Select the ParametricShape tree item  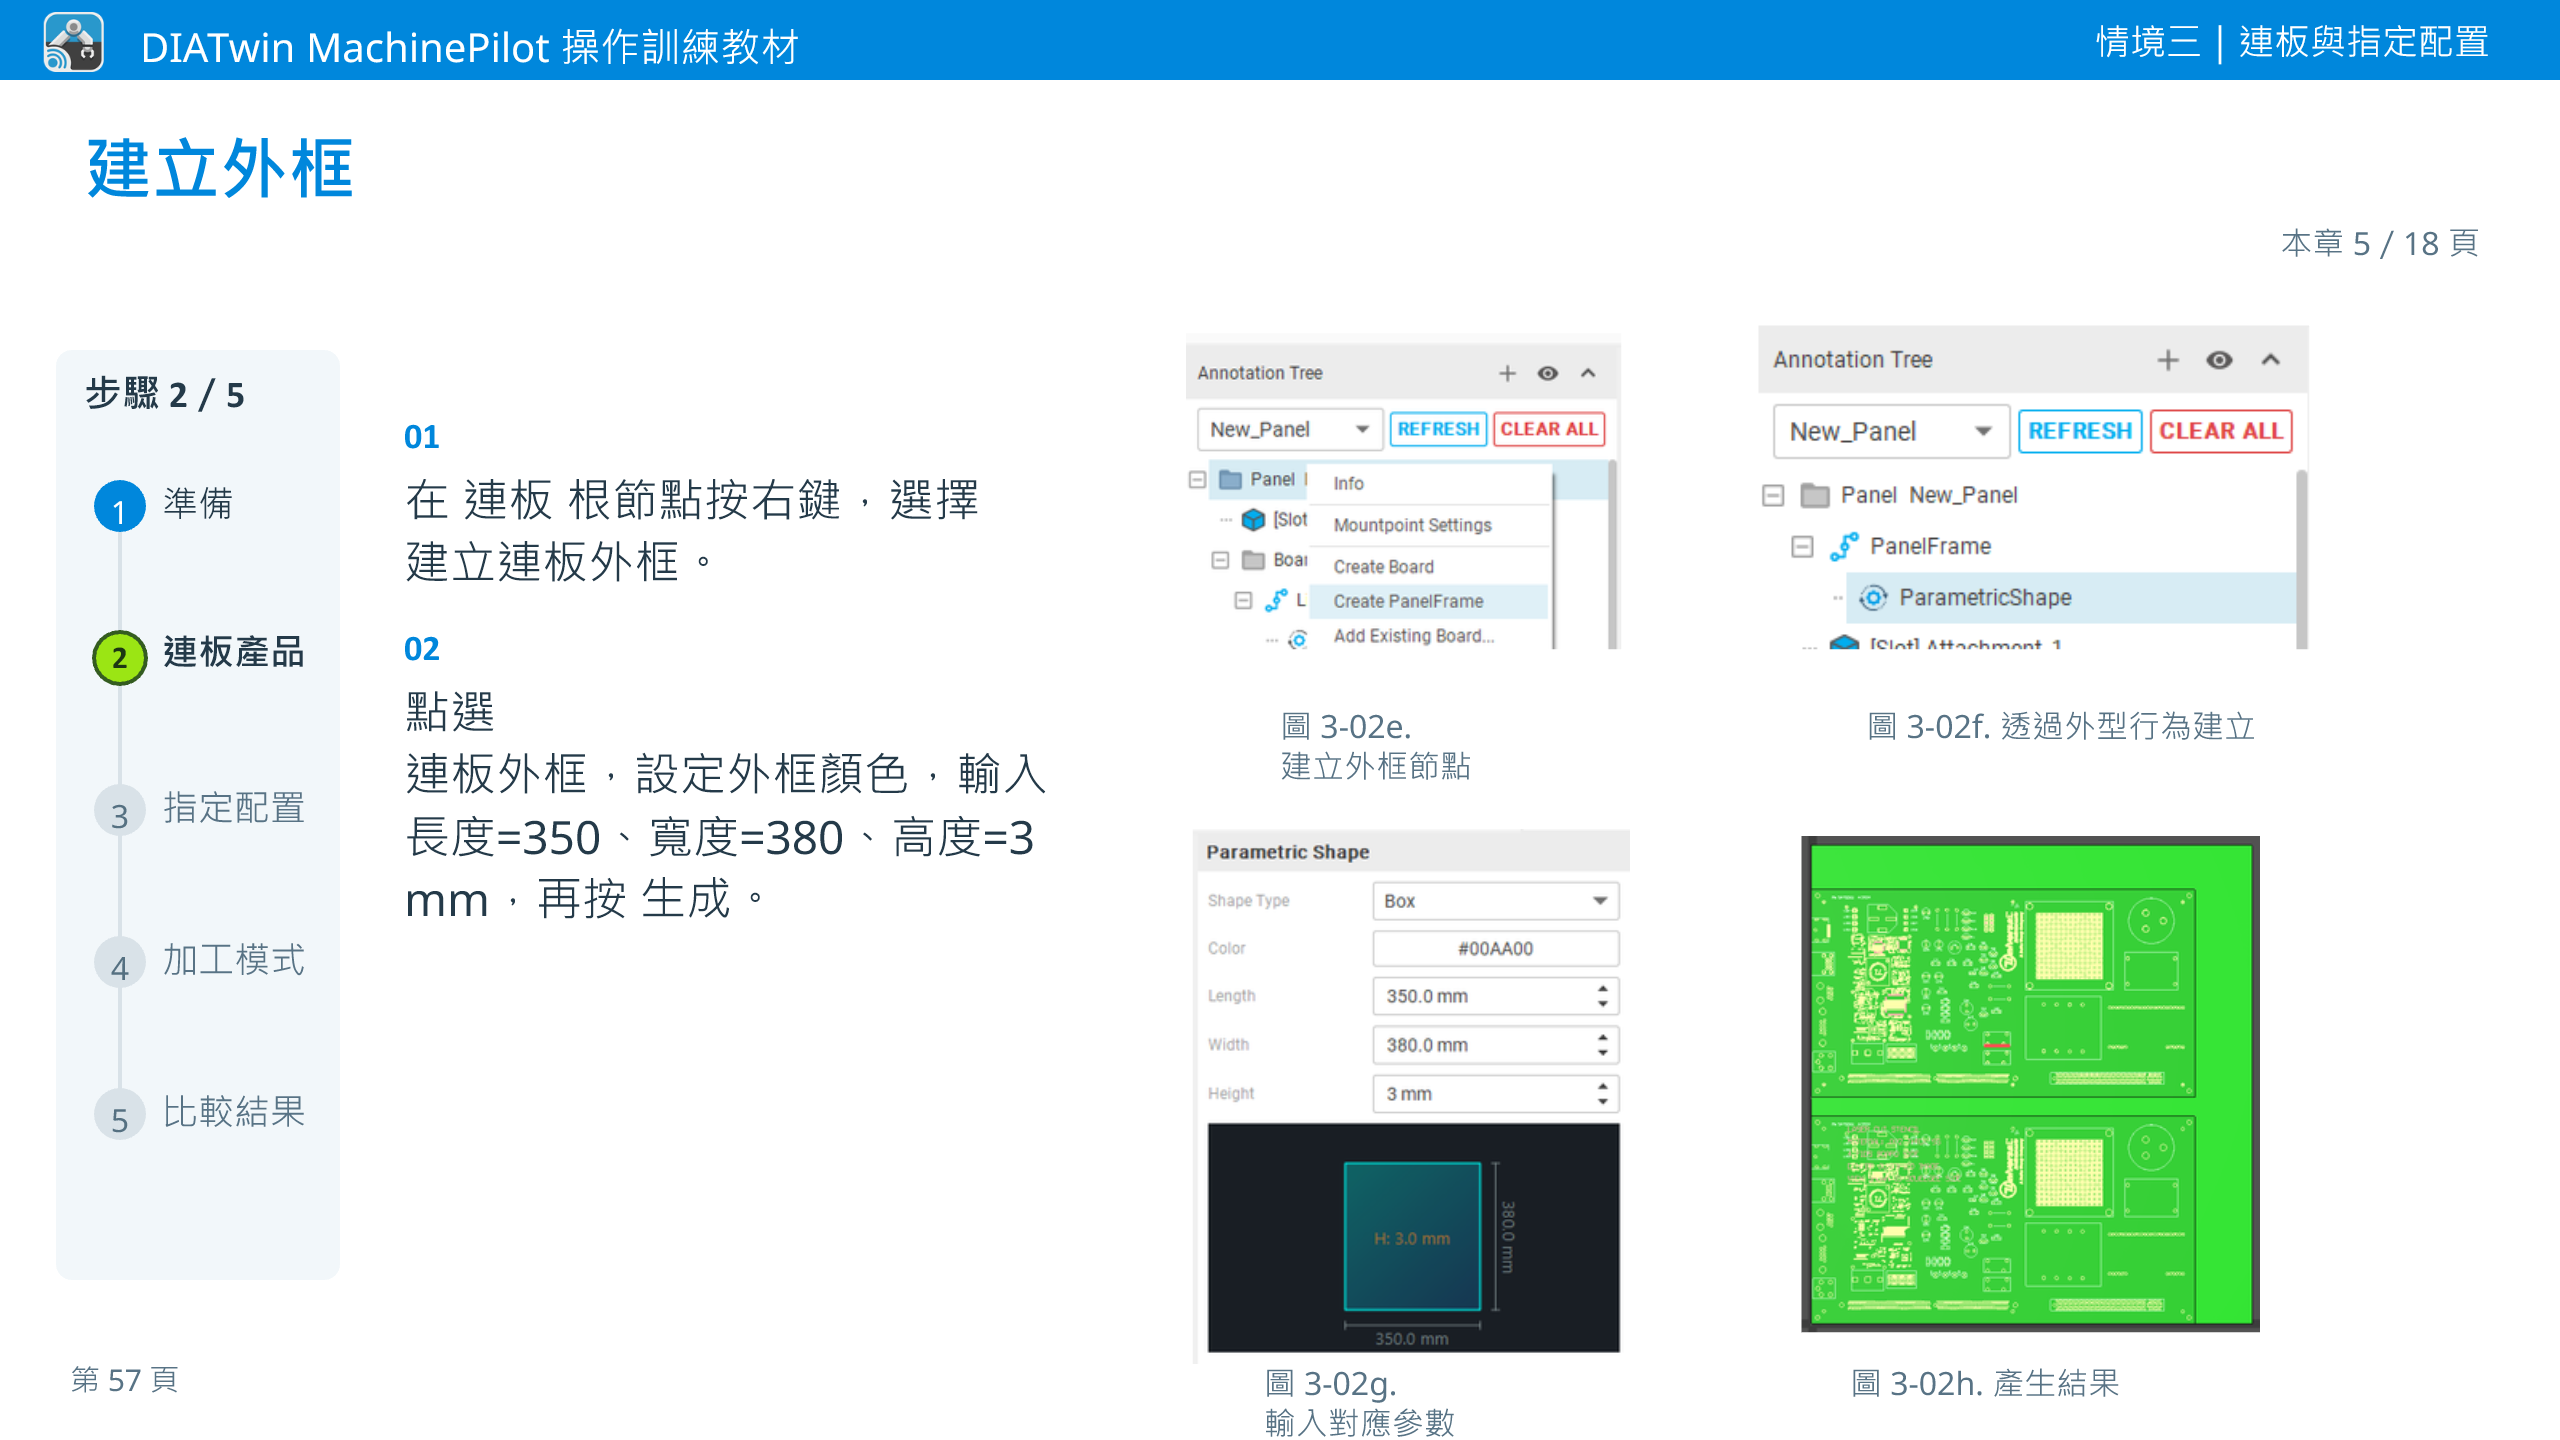[1985, 598]
